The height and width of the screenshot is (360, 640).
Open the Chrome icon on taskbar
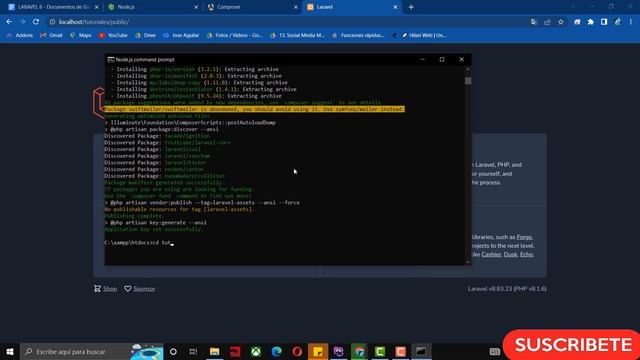[x=359, y=351]
